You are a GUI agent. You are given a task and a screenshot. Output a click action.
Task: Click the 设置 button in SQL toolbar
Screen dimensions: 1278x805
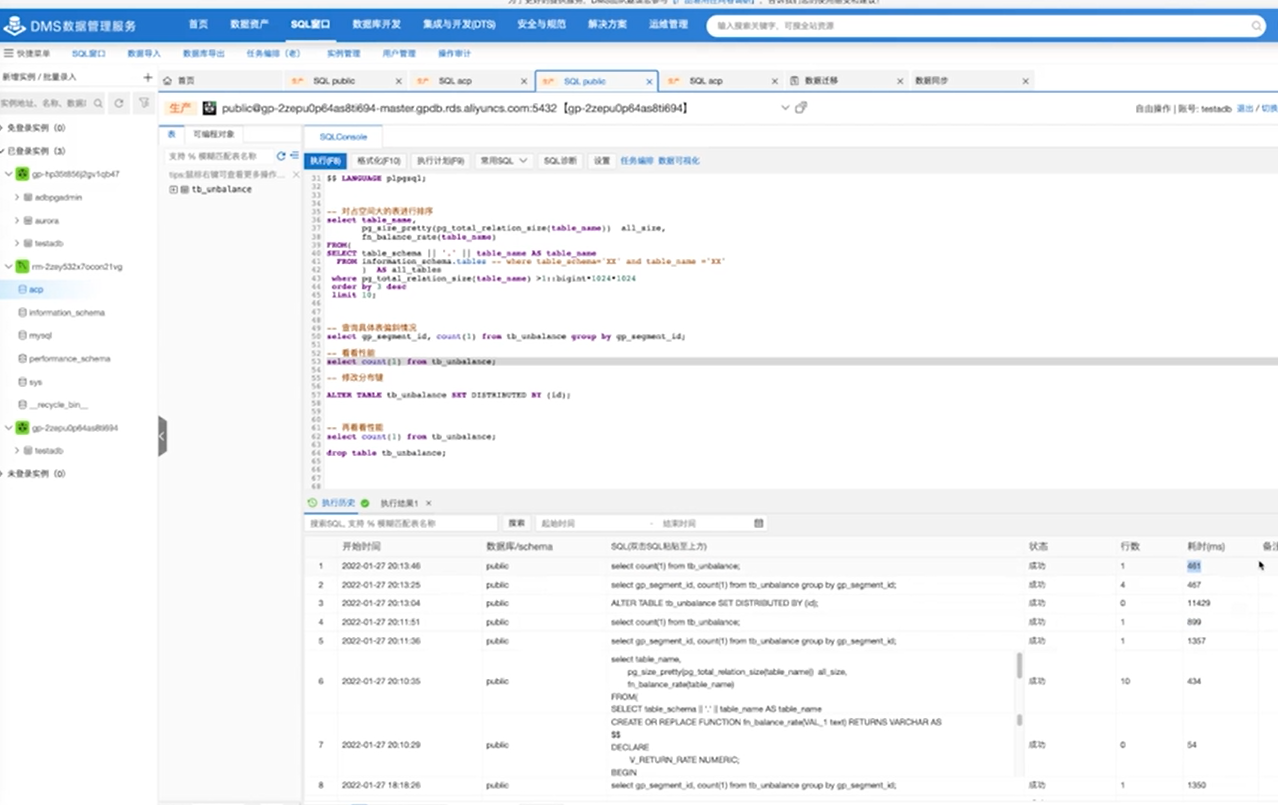(x=602, y=160)
